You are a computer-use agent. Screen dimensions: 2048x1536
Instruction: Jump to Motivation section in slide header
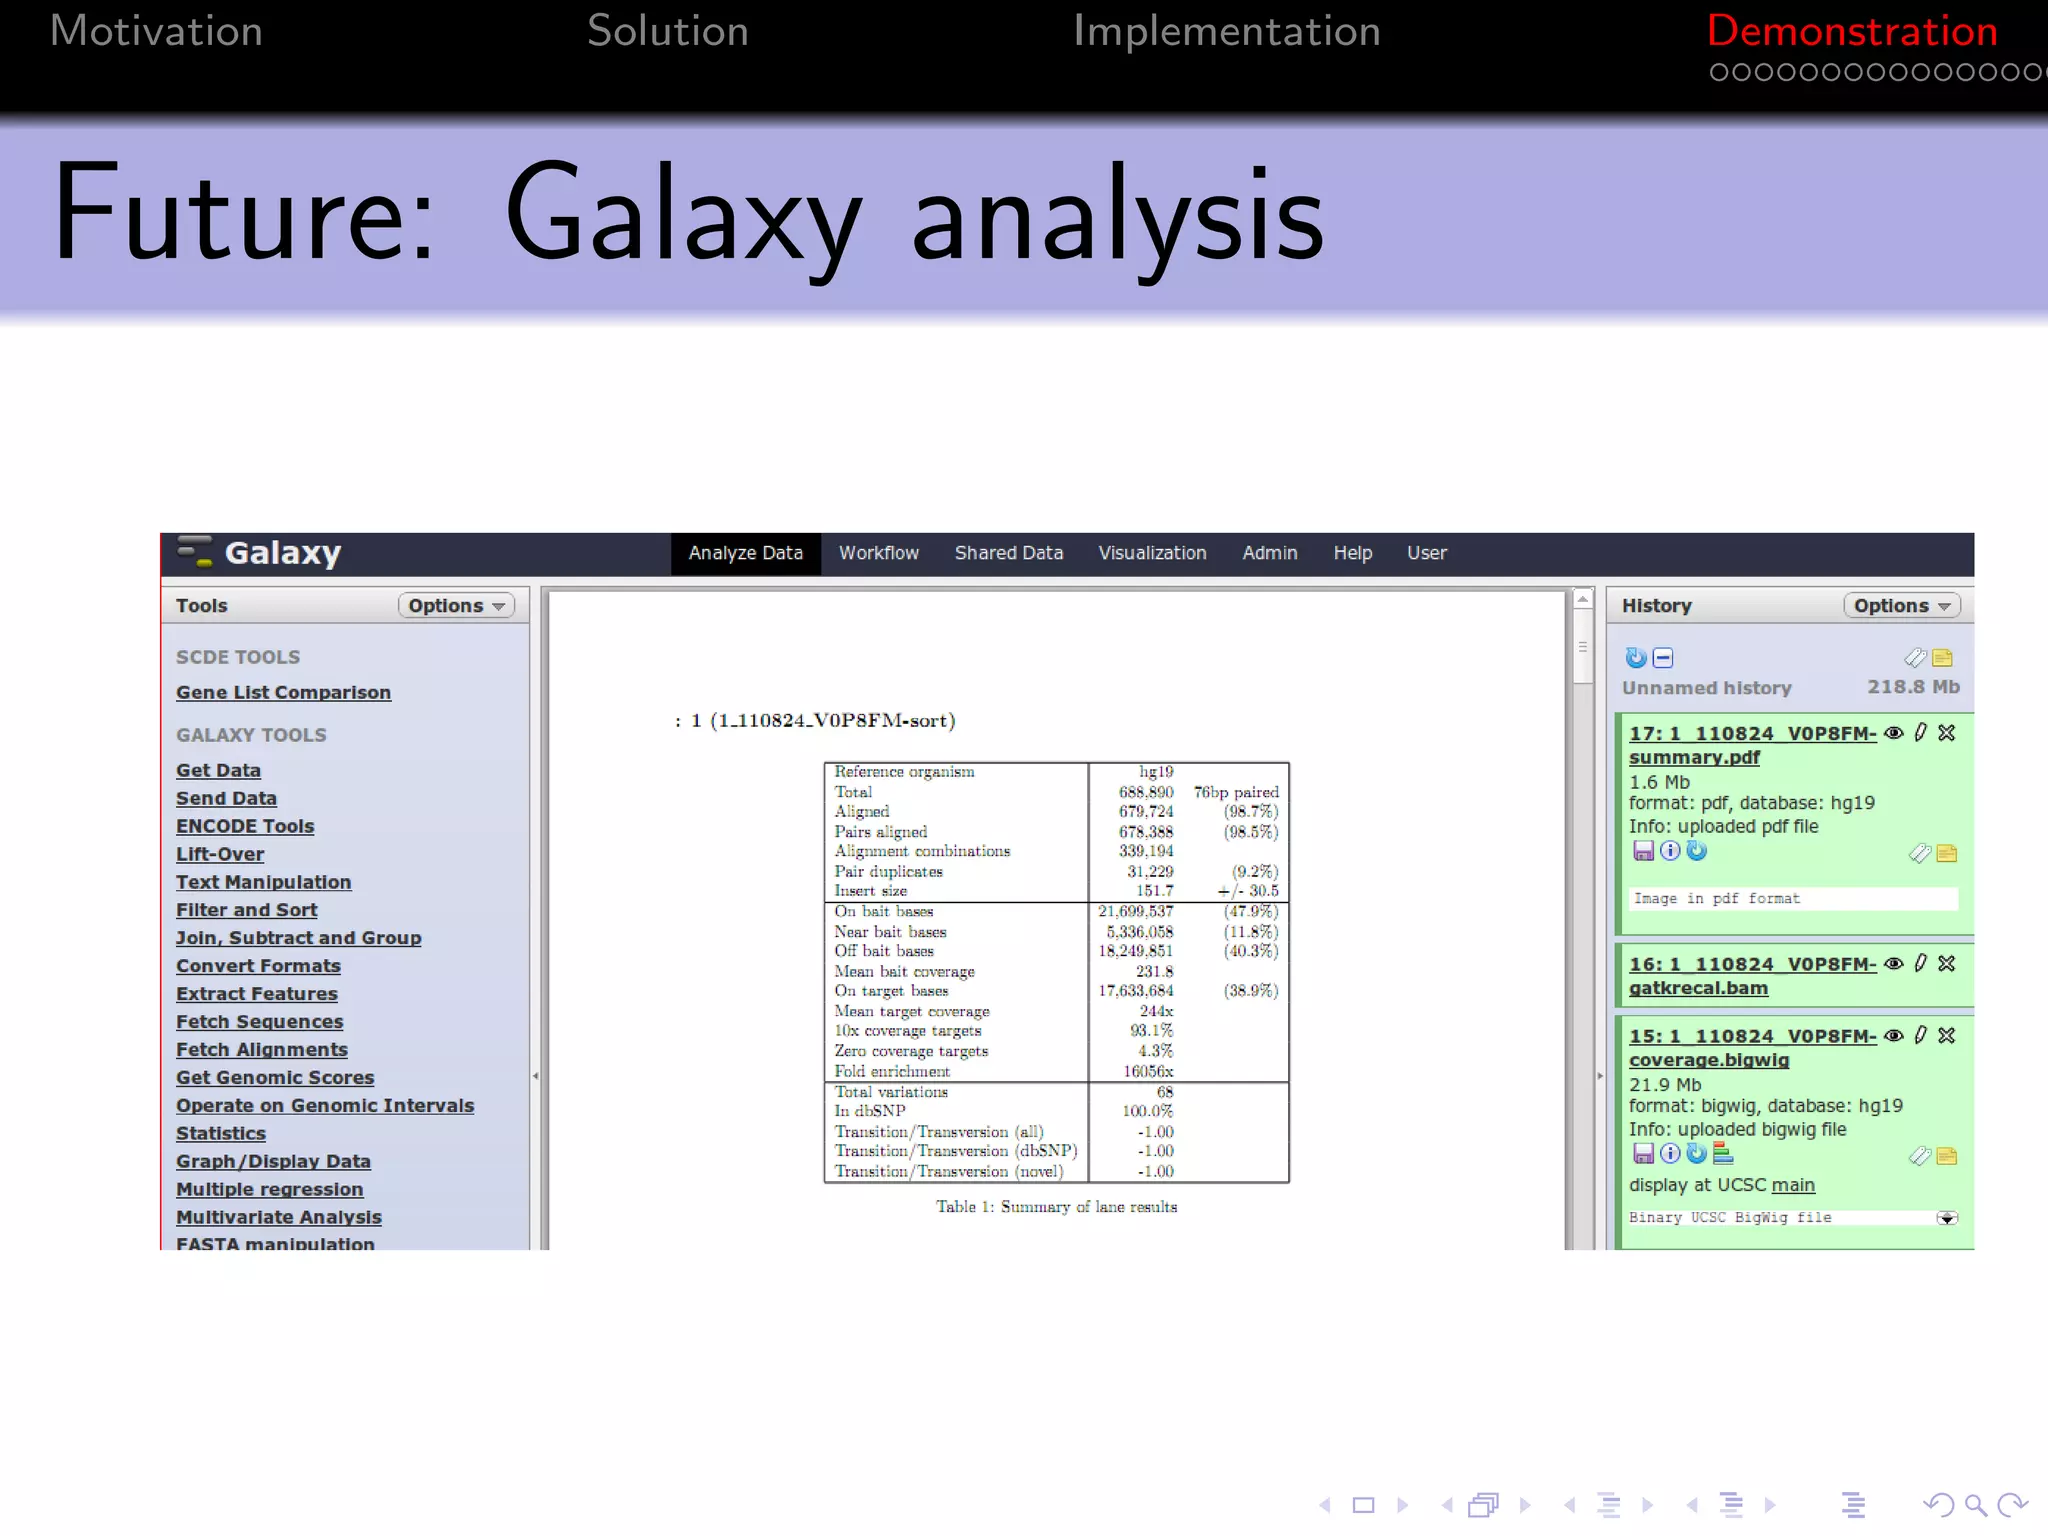[x=157, y=31]
